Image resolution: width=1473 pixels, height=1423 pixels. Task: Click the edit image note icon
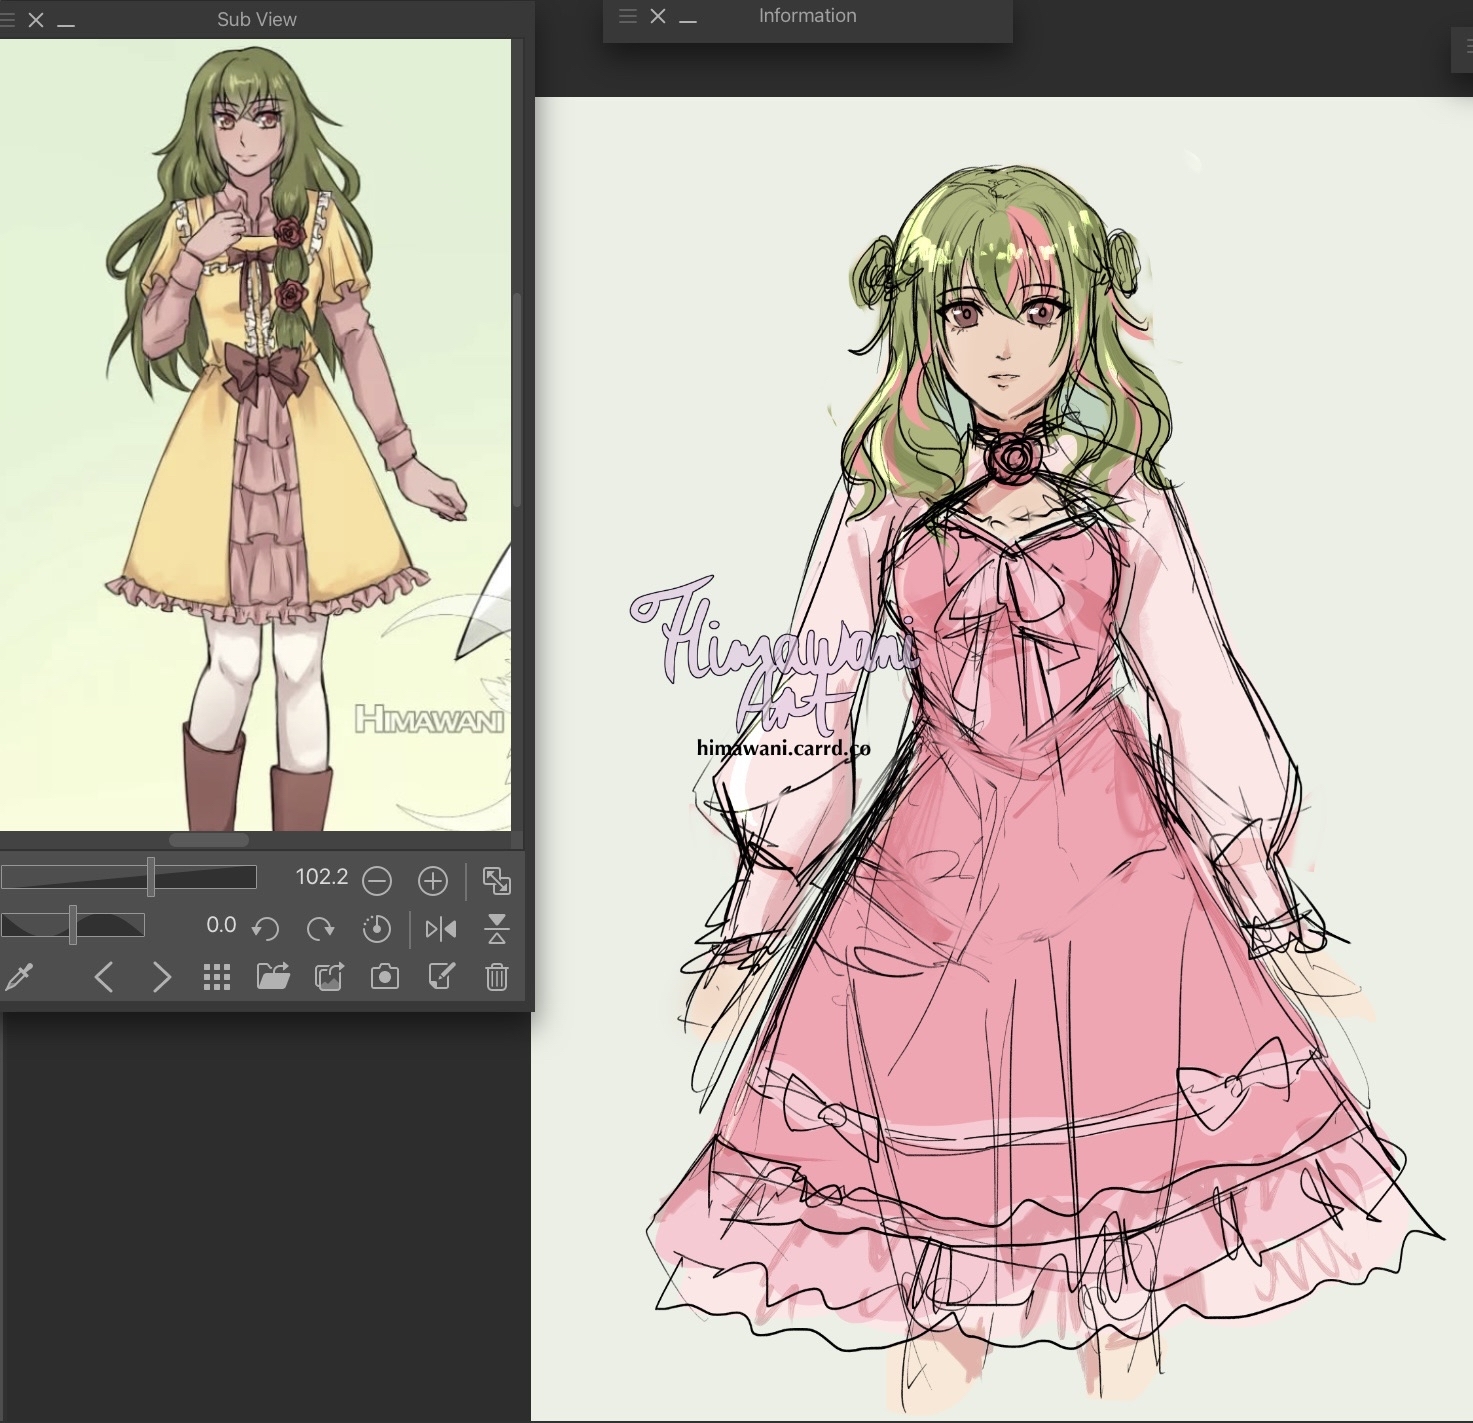tap(441, 977)
